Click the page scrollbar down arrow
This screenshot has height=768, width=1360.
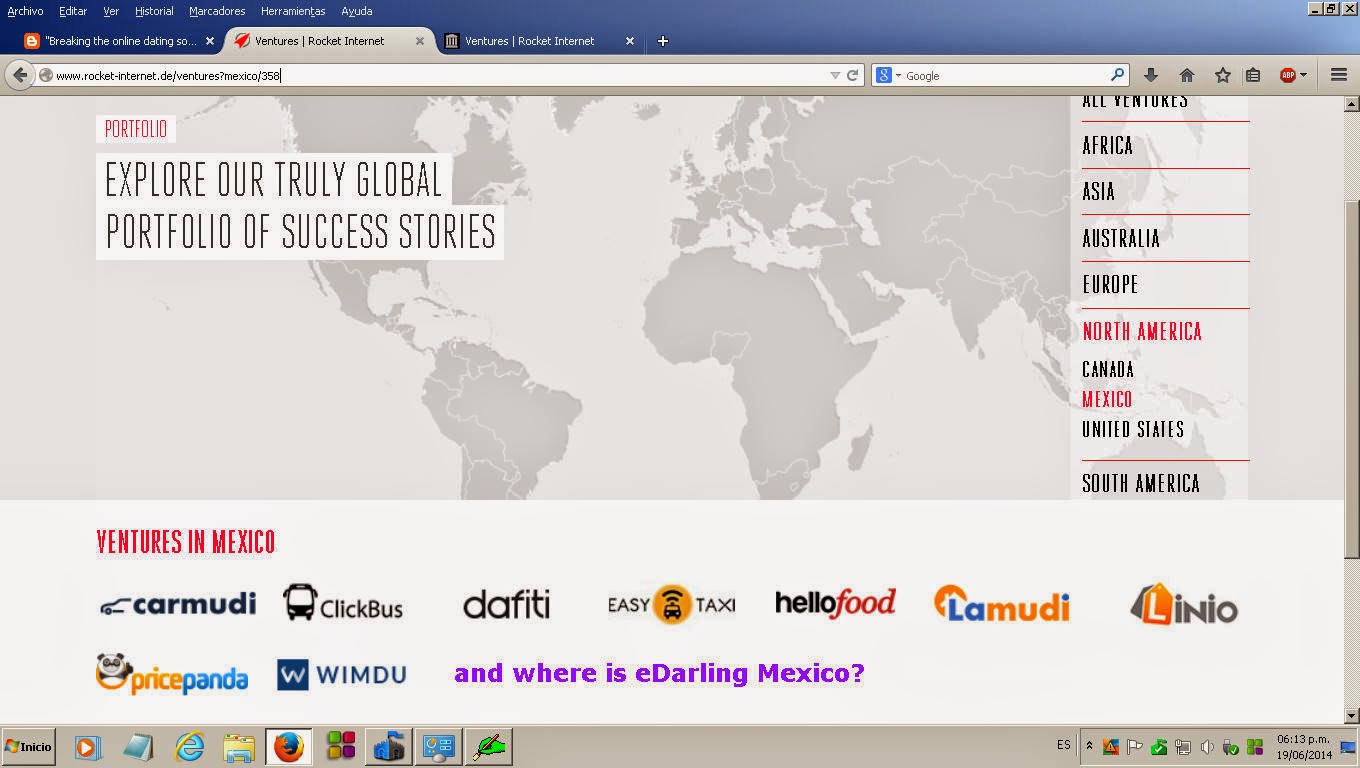pos(1352,715)
